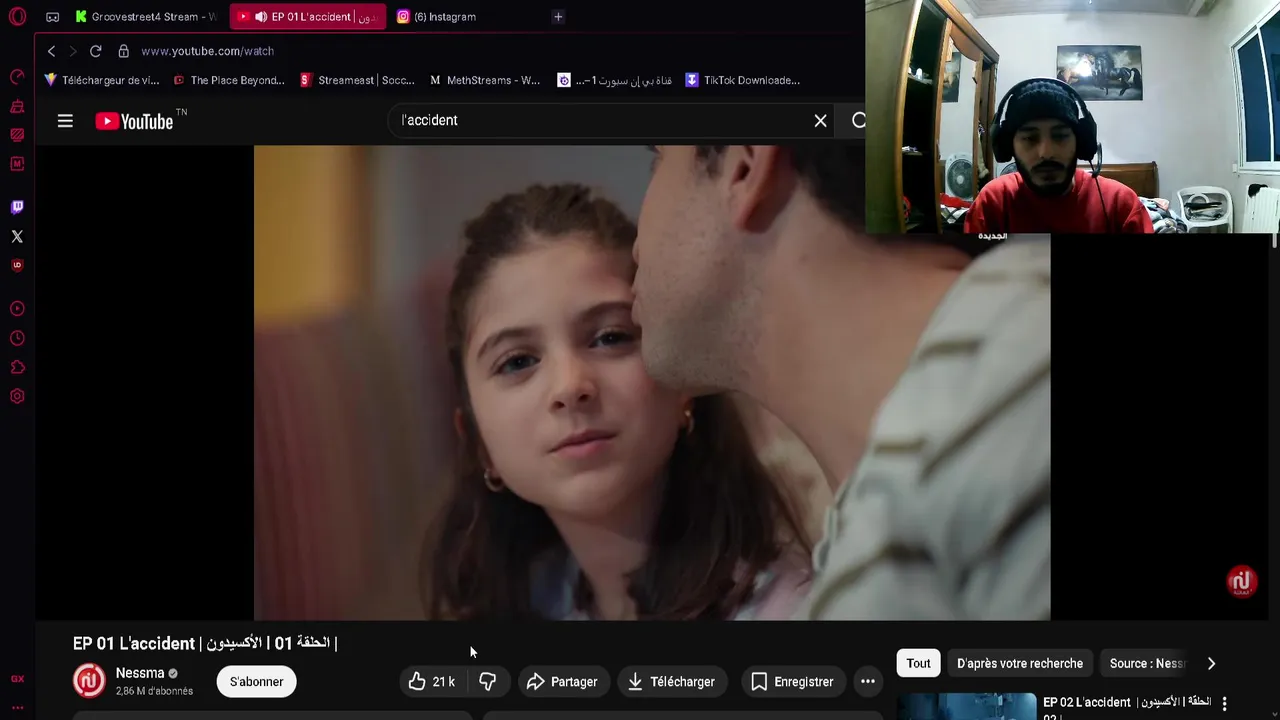The image size is (1280, 720).
Task: Click the ad blocker shield icon in sidebar
Action: pos(17,265)
